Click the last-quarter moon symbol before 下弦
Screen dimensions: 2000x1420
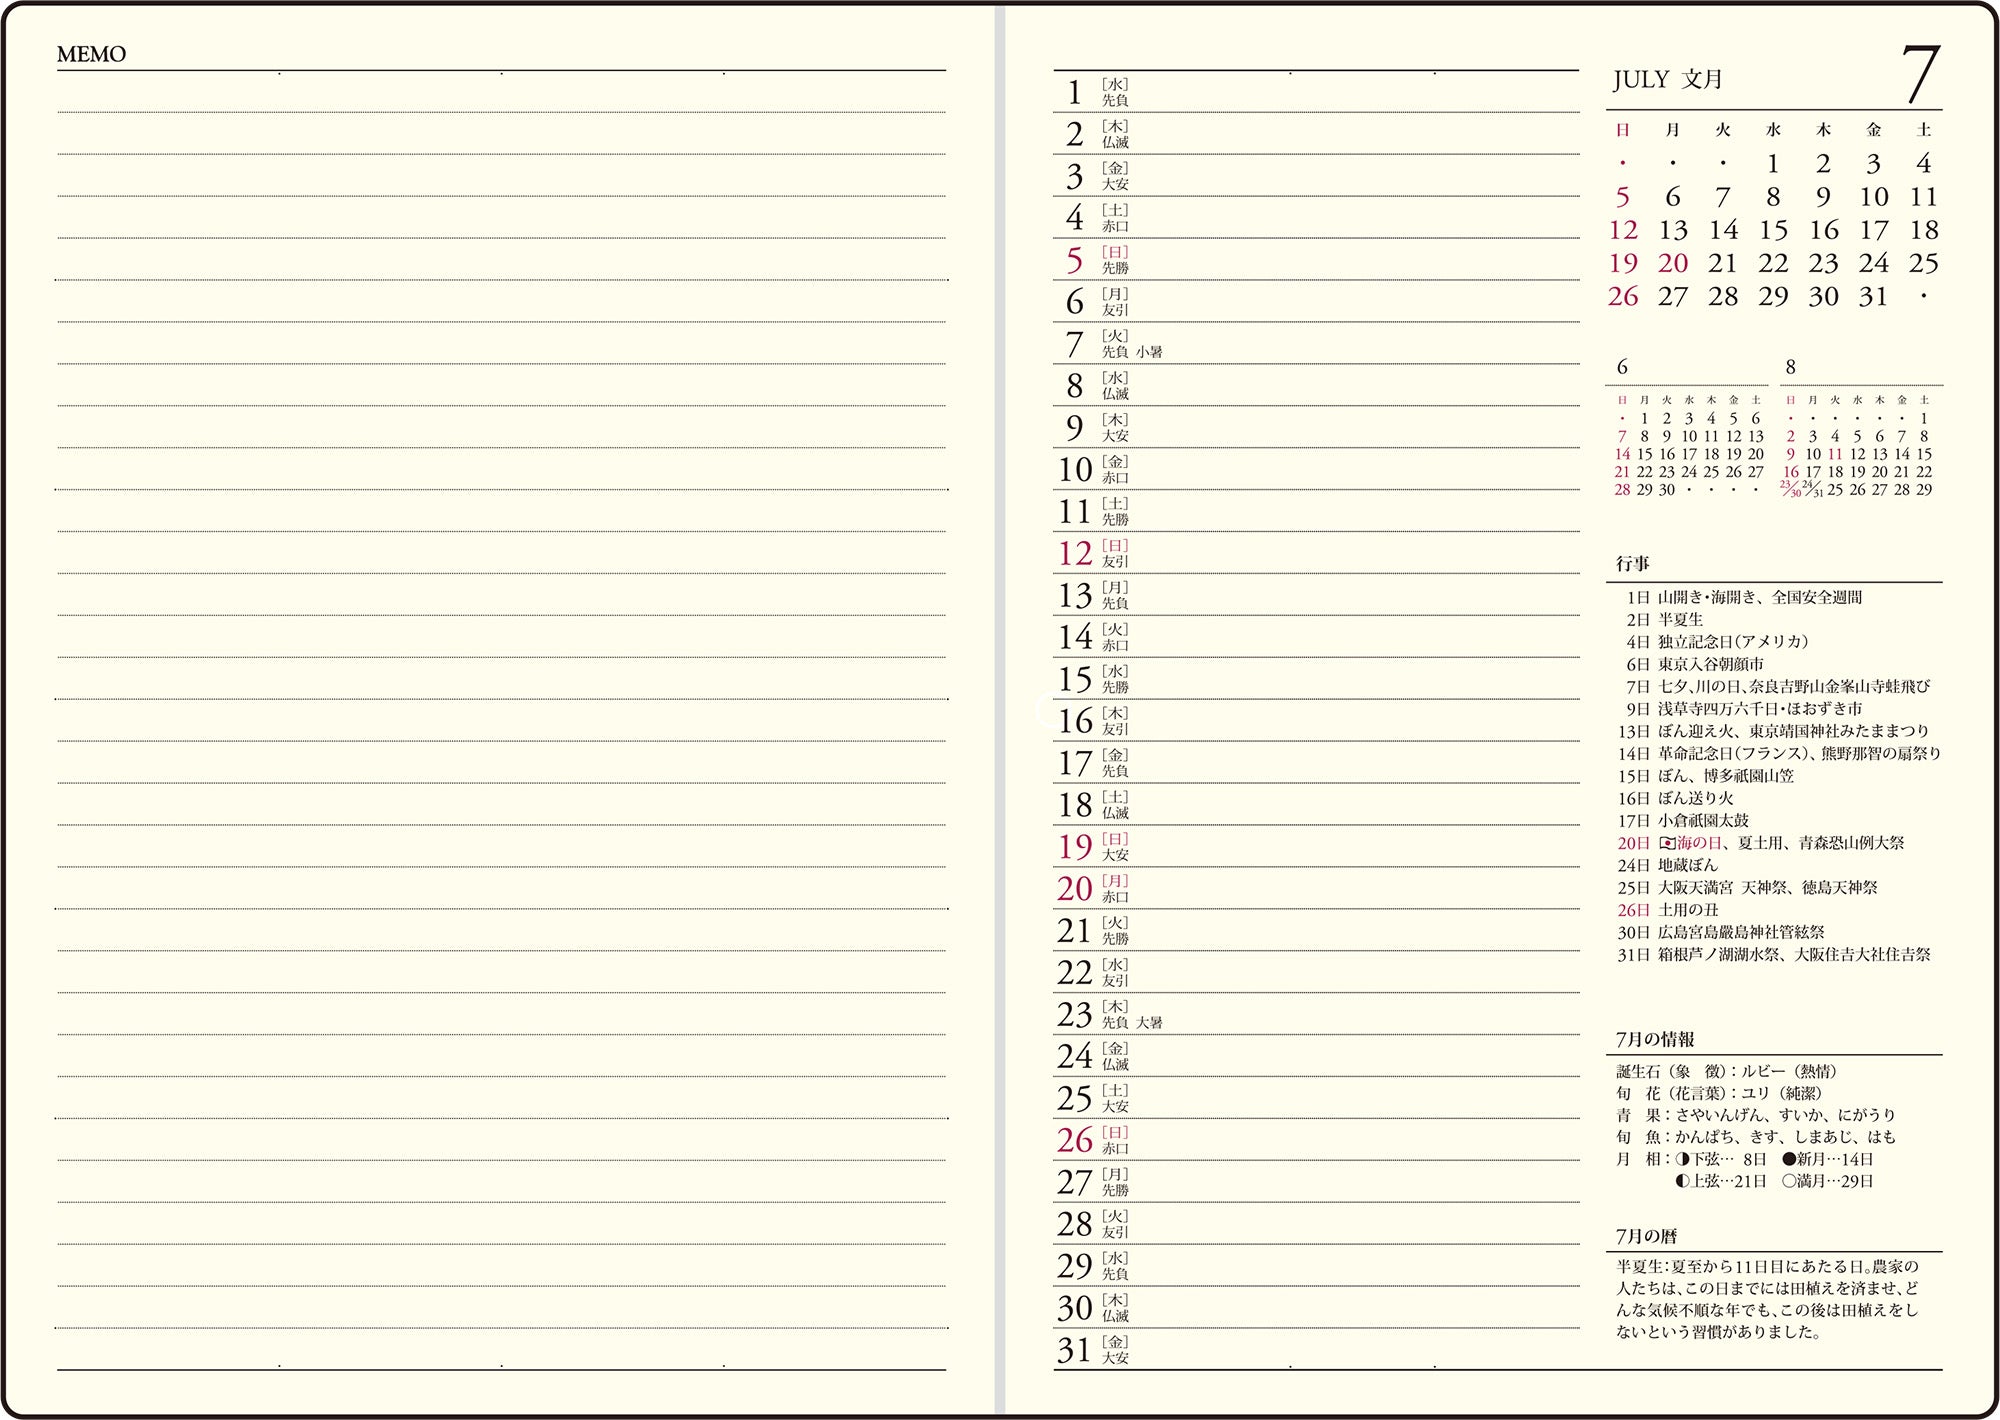click(x=1683, y=1159)
